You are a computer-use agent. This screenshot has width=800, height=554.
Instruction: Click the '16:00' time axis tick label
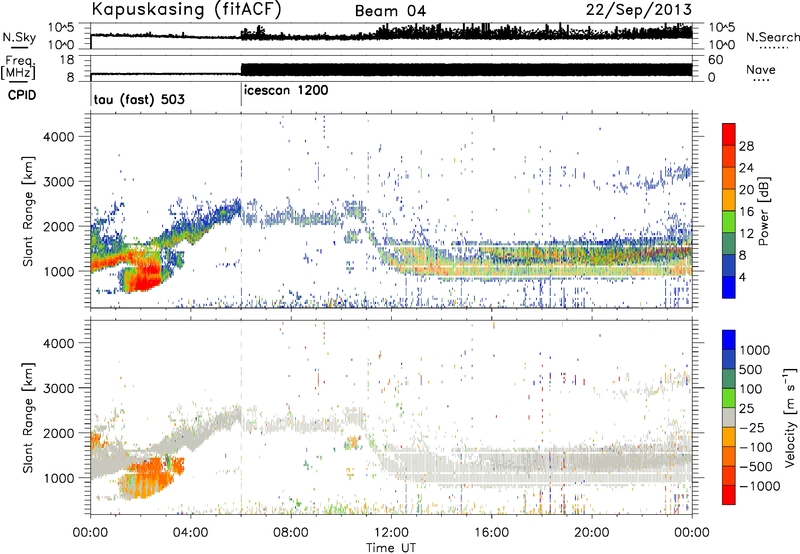pos(491,532)
